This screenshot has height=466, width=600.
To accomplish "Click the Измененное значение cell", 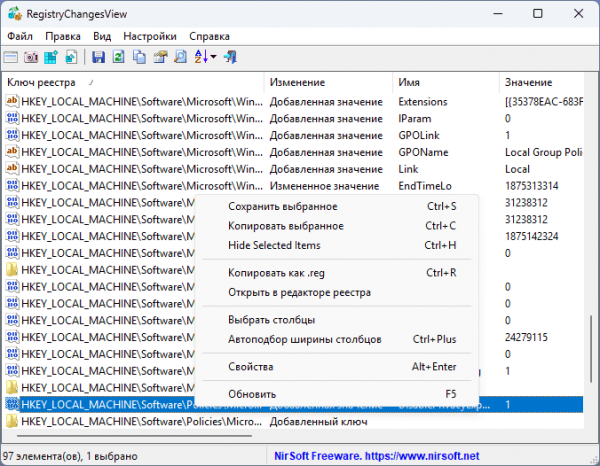I will [324, 186].
